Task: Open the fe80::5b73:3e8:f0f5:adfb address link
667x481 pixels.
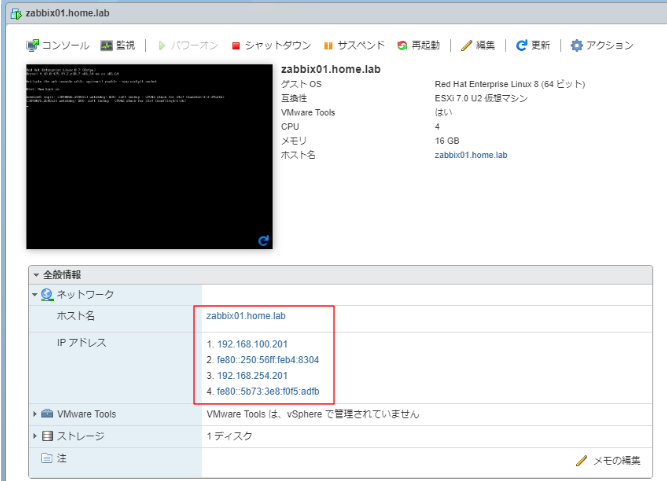Action: 268,391
